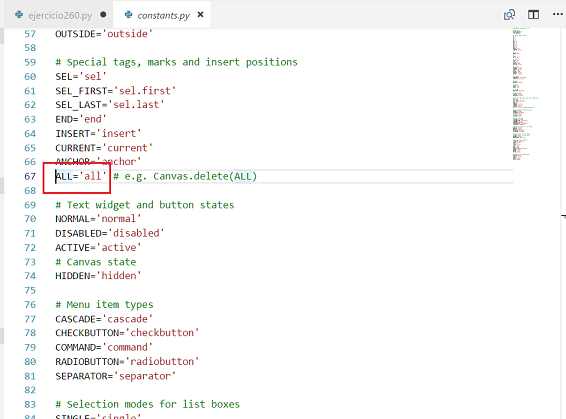Image resolution: width=566 pixels, height=419 pixels.
Task: Click the CASCADE='cascade' line
Action: [x=104, y=319]
